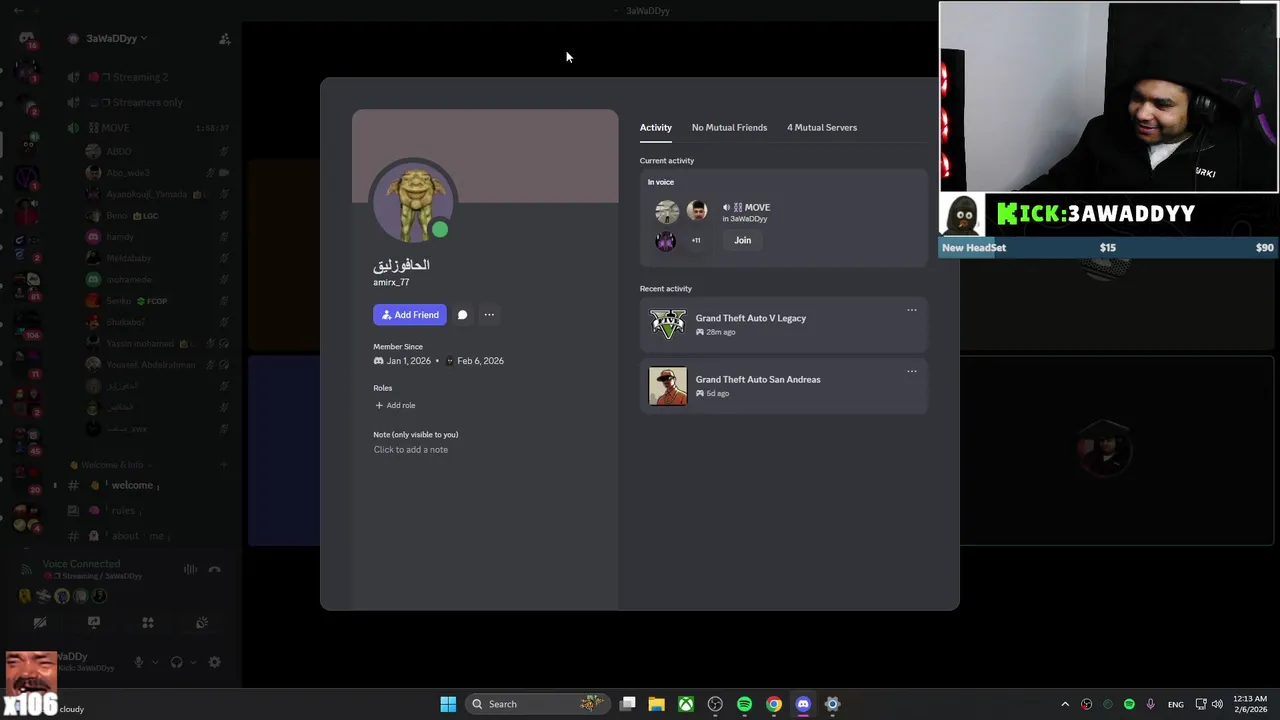Click the profile avatar of amirx_77
1280x720 pixels.
pos(414,202)
